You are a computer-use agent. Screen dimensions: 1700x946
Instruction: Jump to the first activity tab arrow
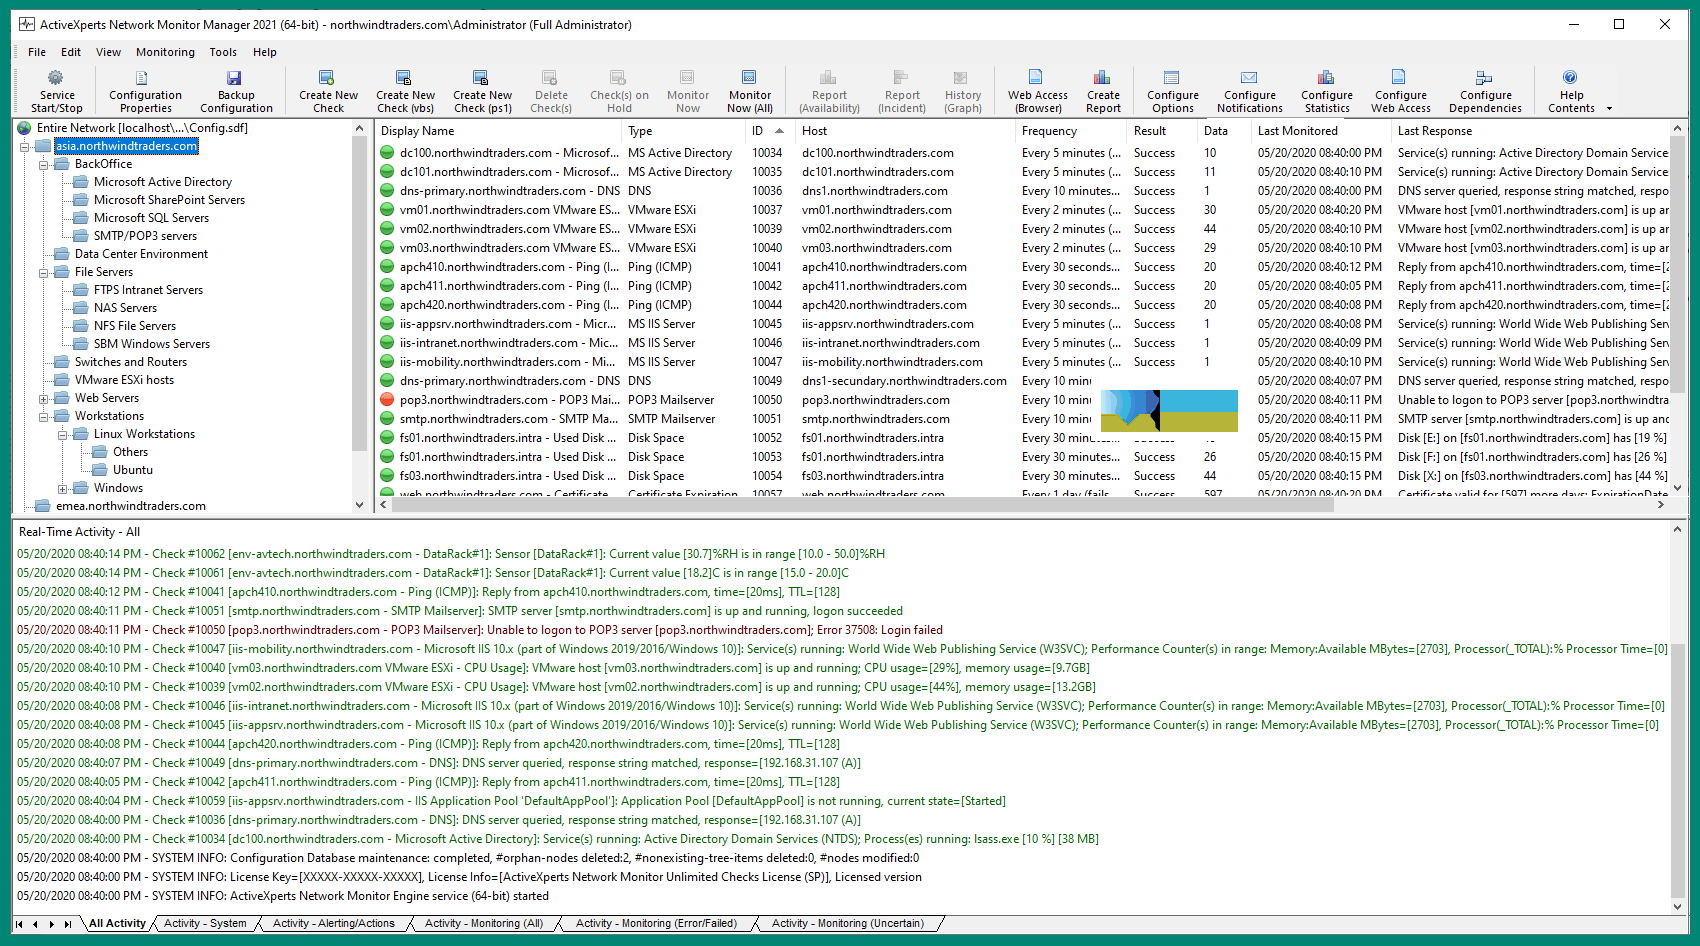[19, 924]
